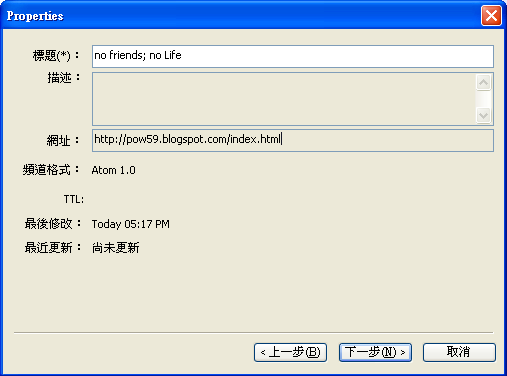Screen dimensions: 507x376
Task: Click the '尚未更新' recent update value
Action: 115,248
